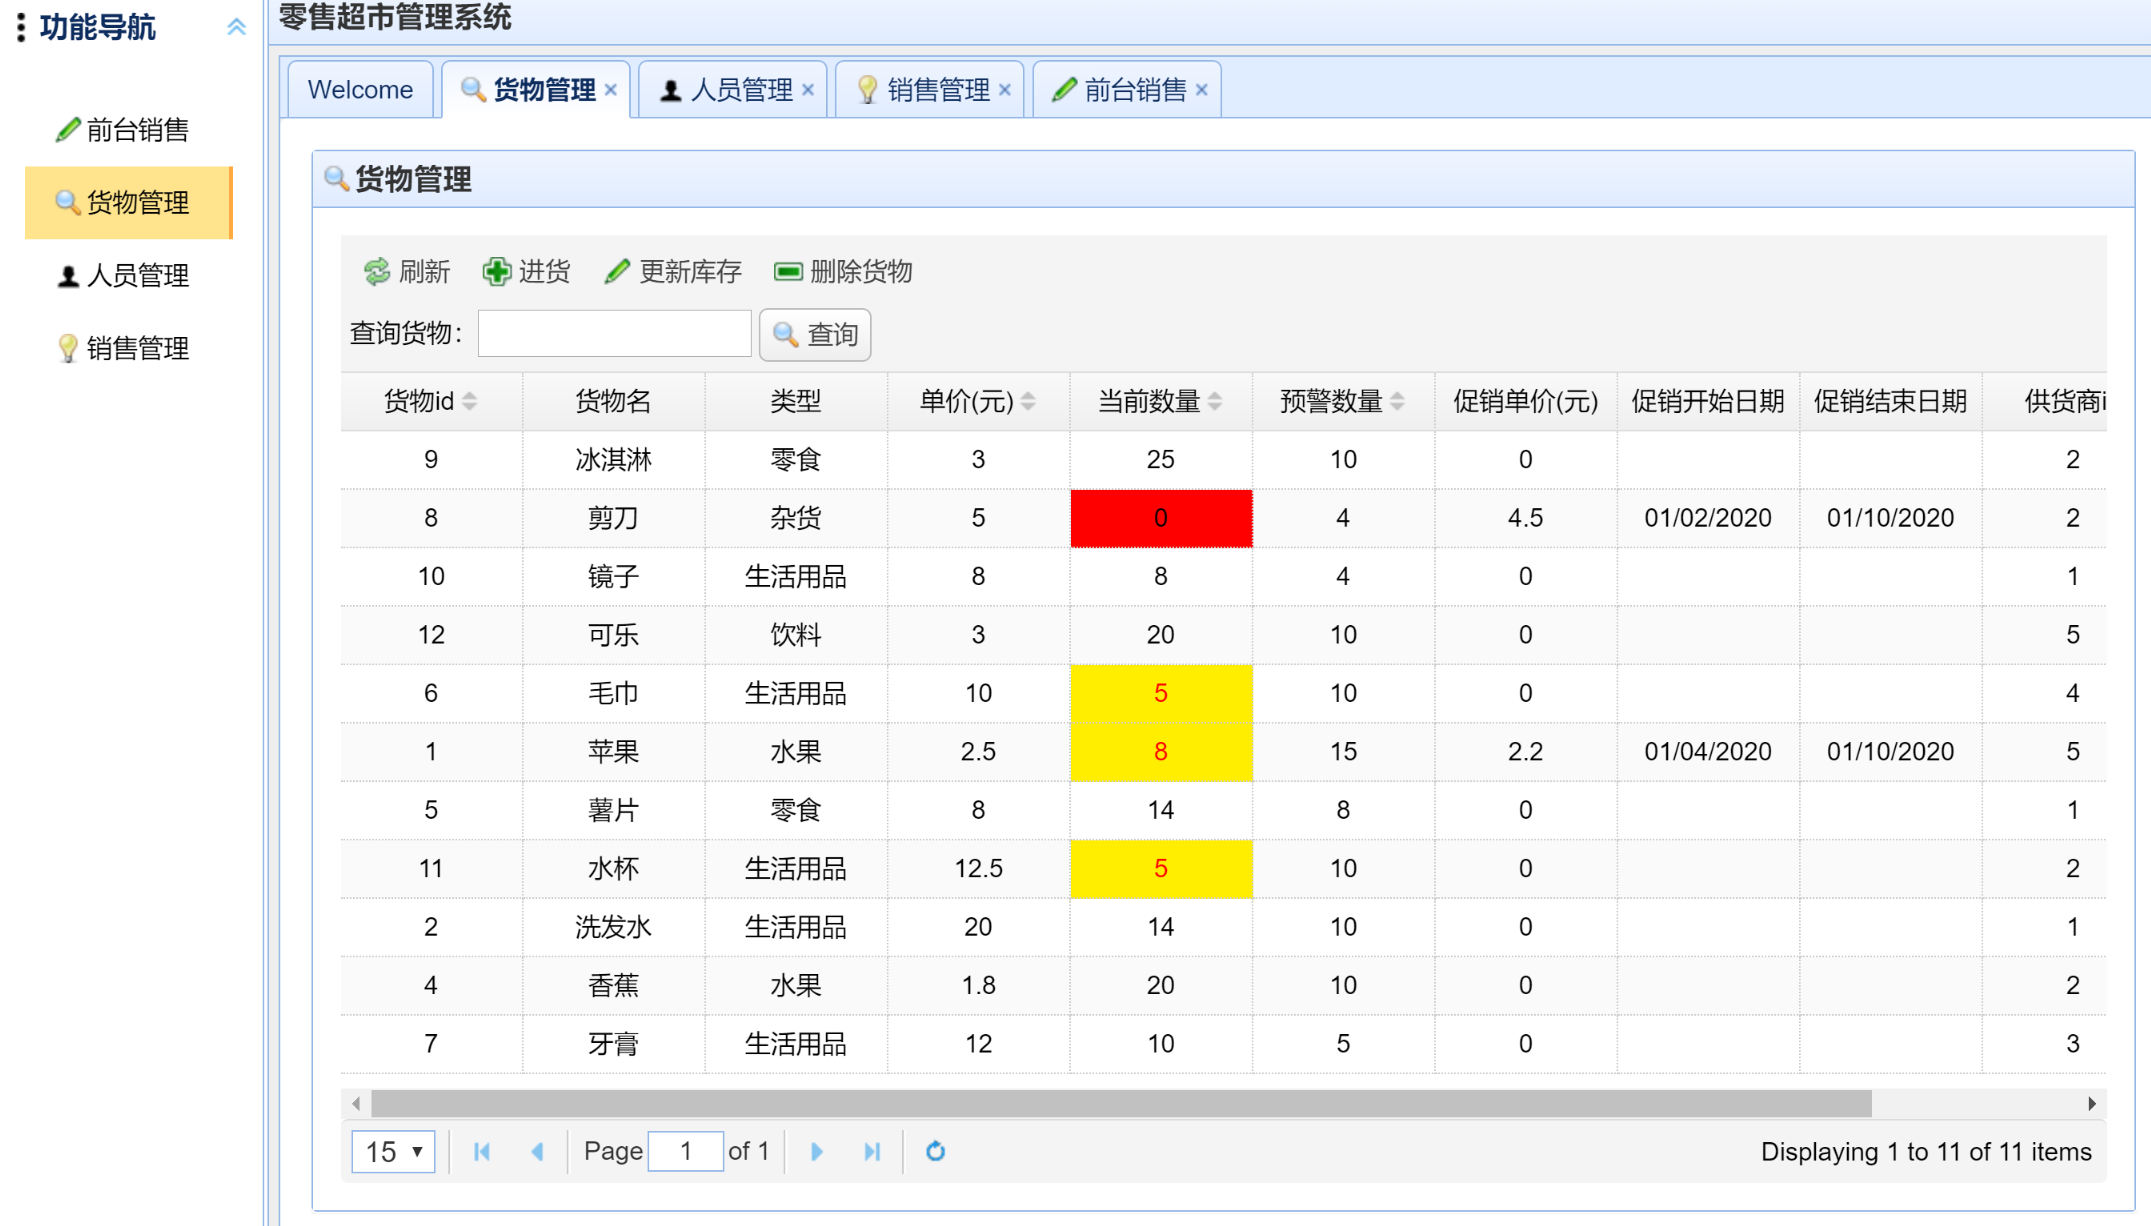Click the 更新库存 pencil icon

[617, 272]
